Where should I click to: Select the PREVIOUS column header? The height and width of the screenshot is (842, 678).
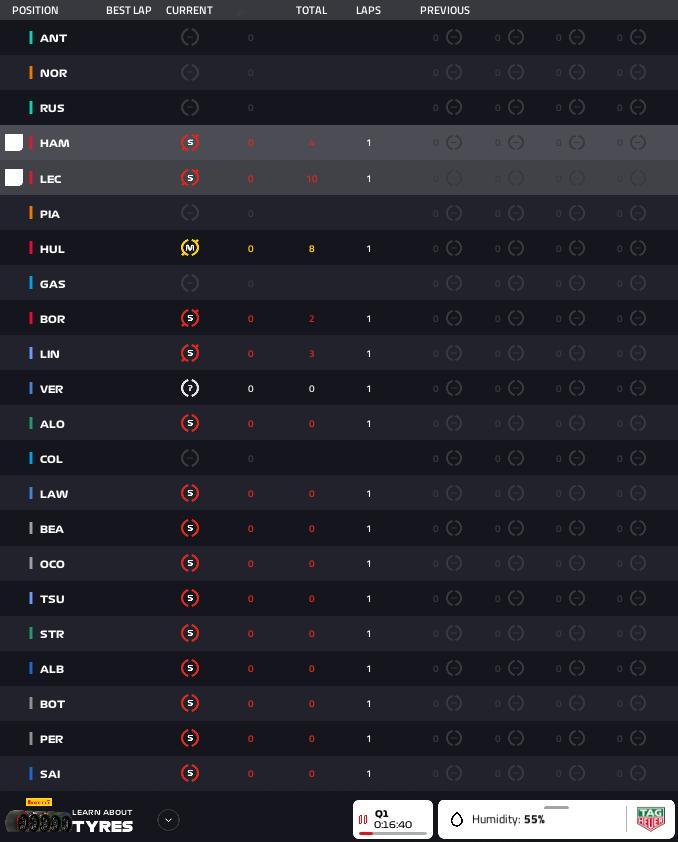pos(444,10)
